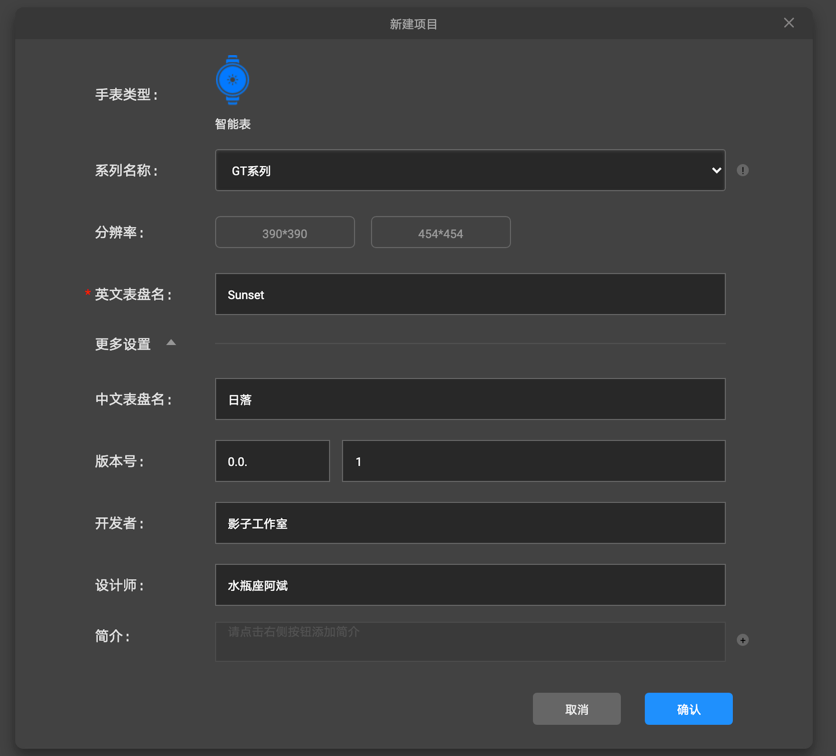This screenshot has height=756, width=836.
Task: Click the Chinese dial name field 日落
Action: pyautogui.click(x=470, y=399)
